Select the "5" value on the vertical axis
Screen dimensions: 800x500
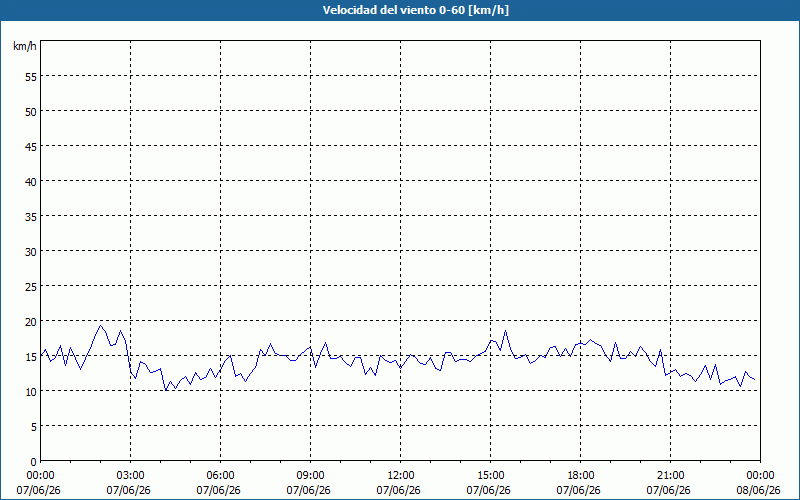tap(34, 427)
